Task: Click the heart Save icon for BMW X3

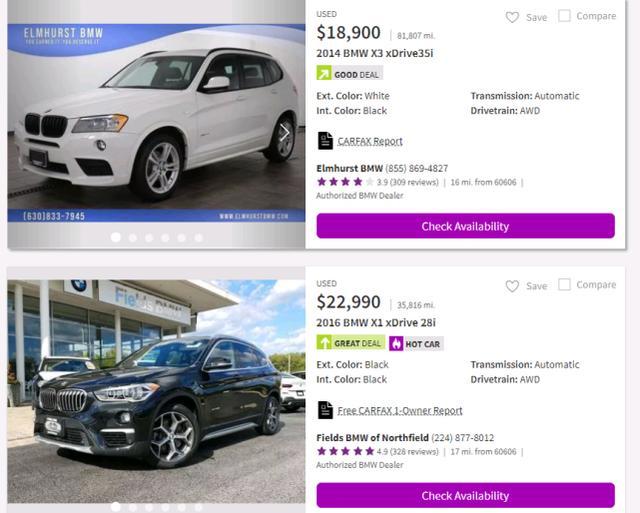Action: (512, 17)
